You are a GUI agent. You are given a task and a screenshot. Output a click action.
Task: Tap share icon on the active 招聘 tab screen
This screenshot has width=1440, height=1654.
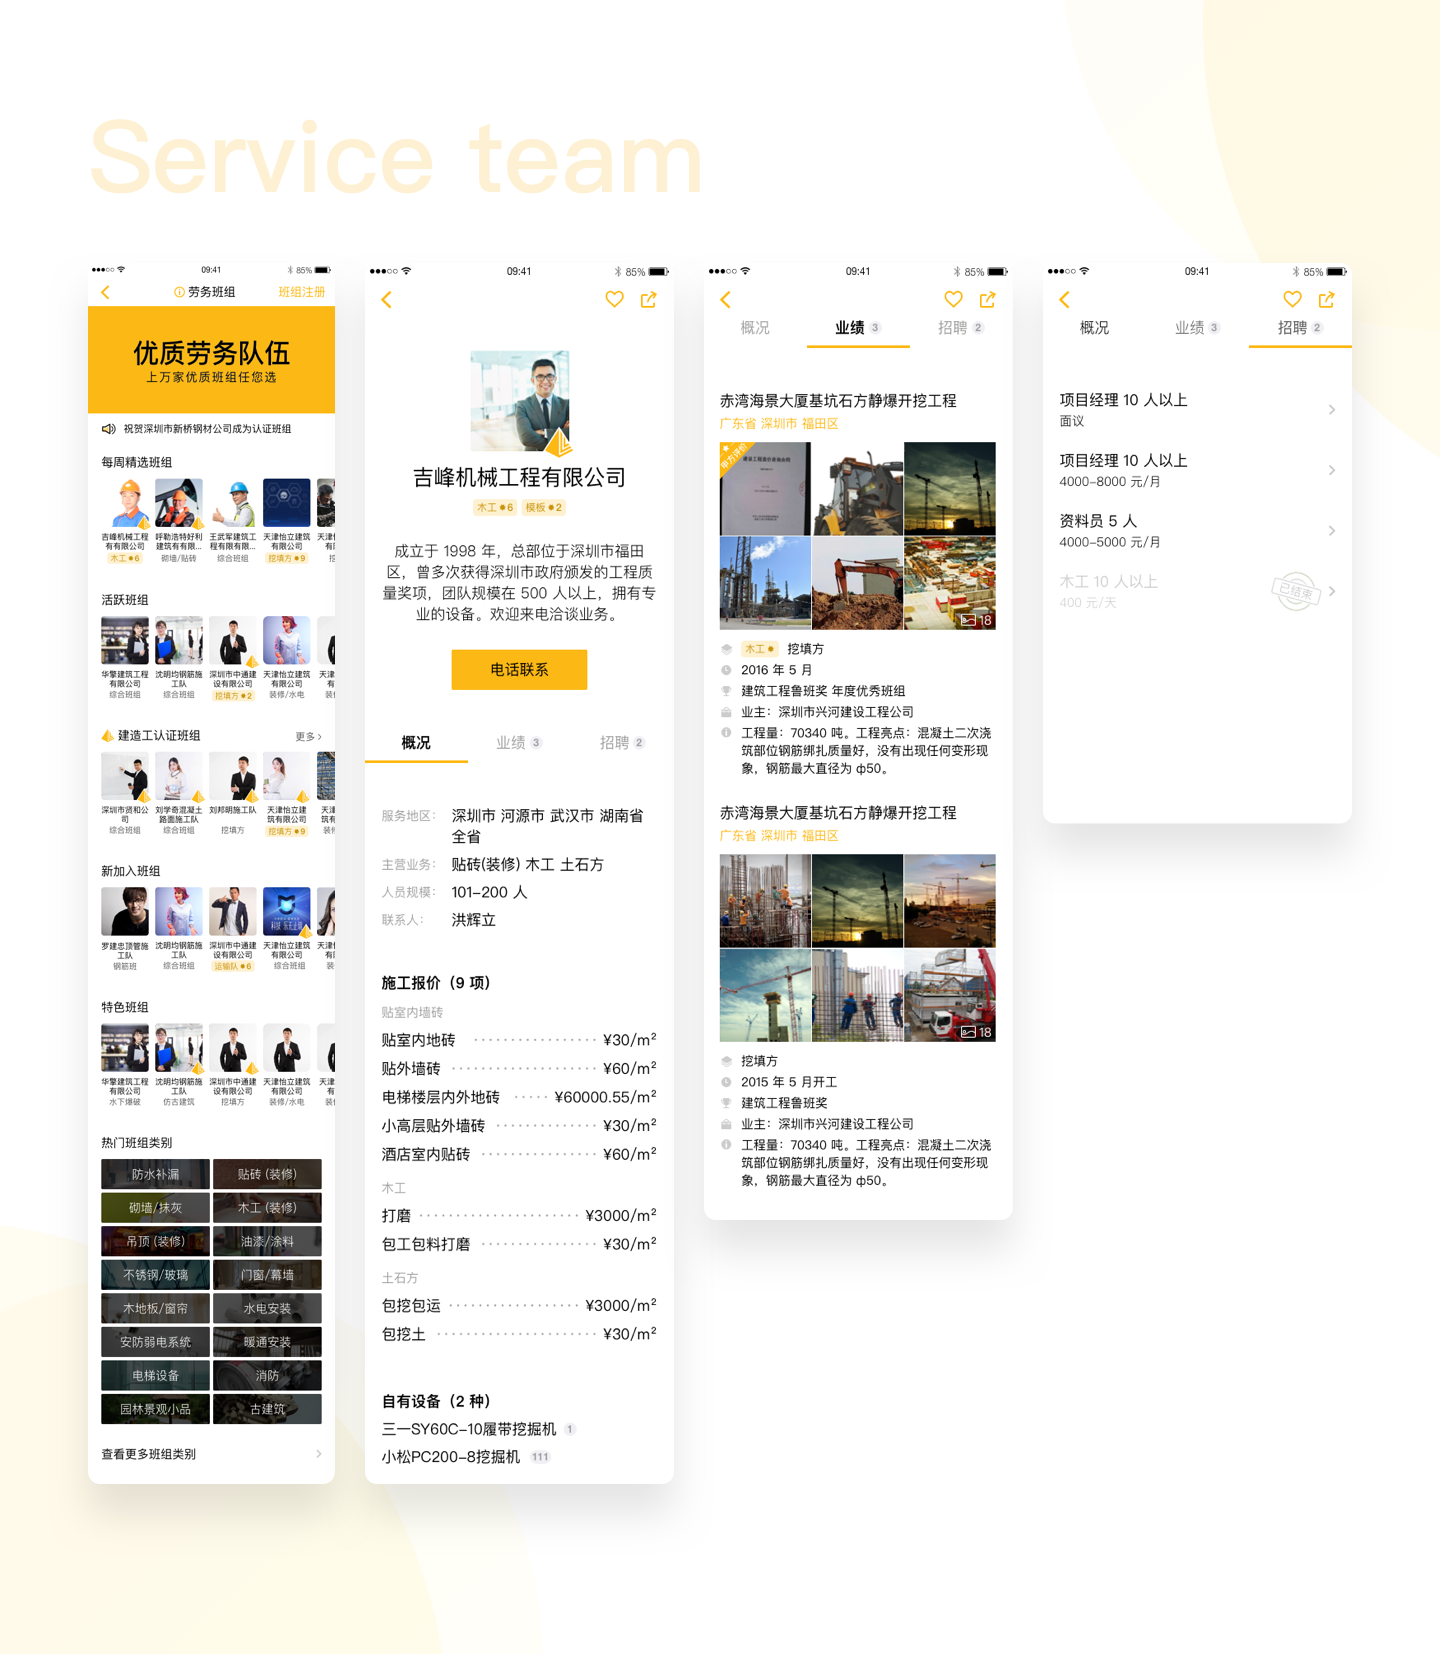[x=1327, y=300]
